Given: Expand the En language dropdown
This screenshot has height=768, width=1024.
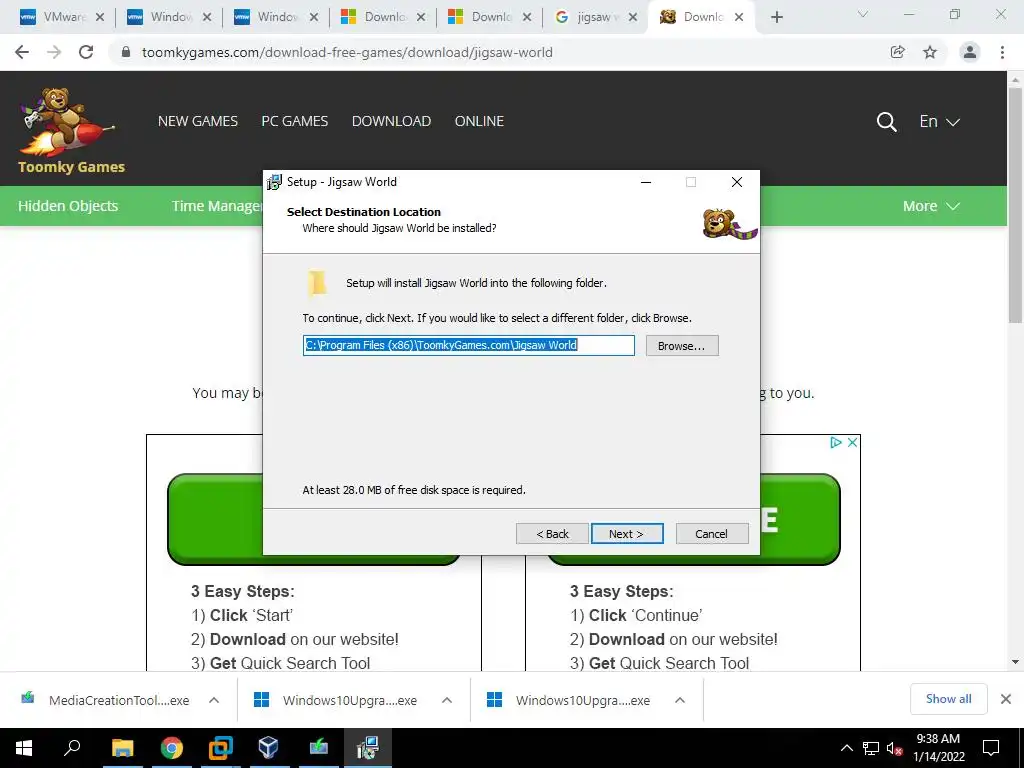Looking at the screenshot, I should (939, 121).
